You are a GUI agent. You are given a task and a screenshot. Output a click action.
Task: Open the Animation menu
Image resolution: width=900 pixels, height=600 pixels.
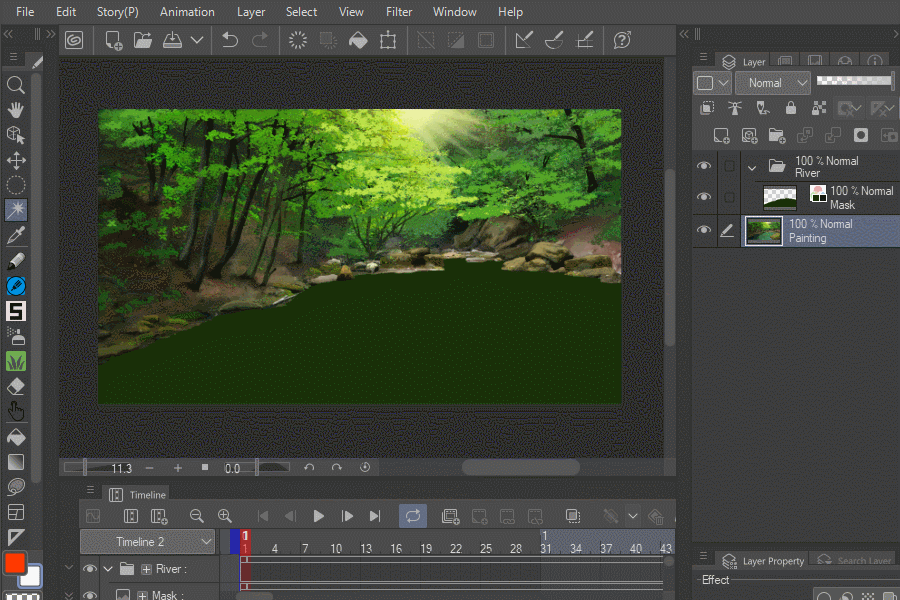tap(187, 12)
